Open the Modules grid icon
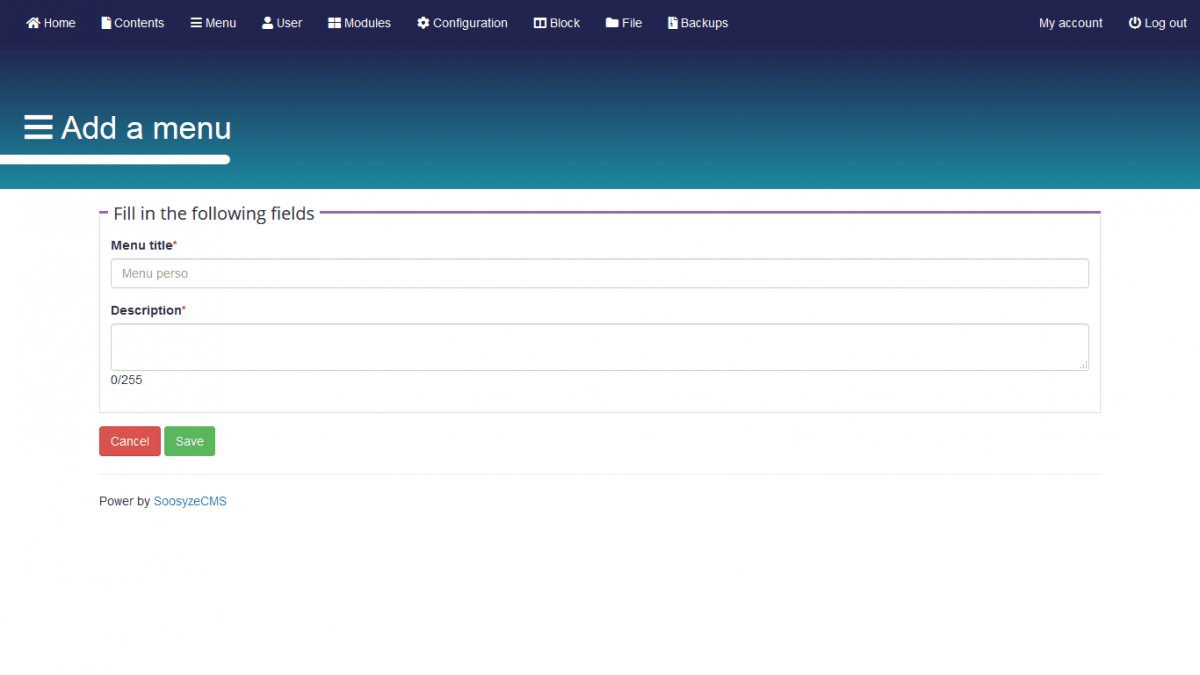 click(334, 23)
